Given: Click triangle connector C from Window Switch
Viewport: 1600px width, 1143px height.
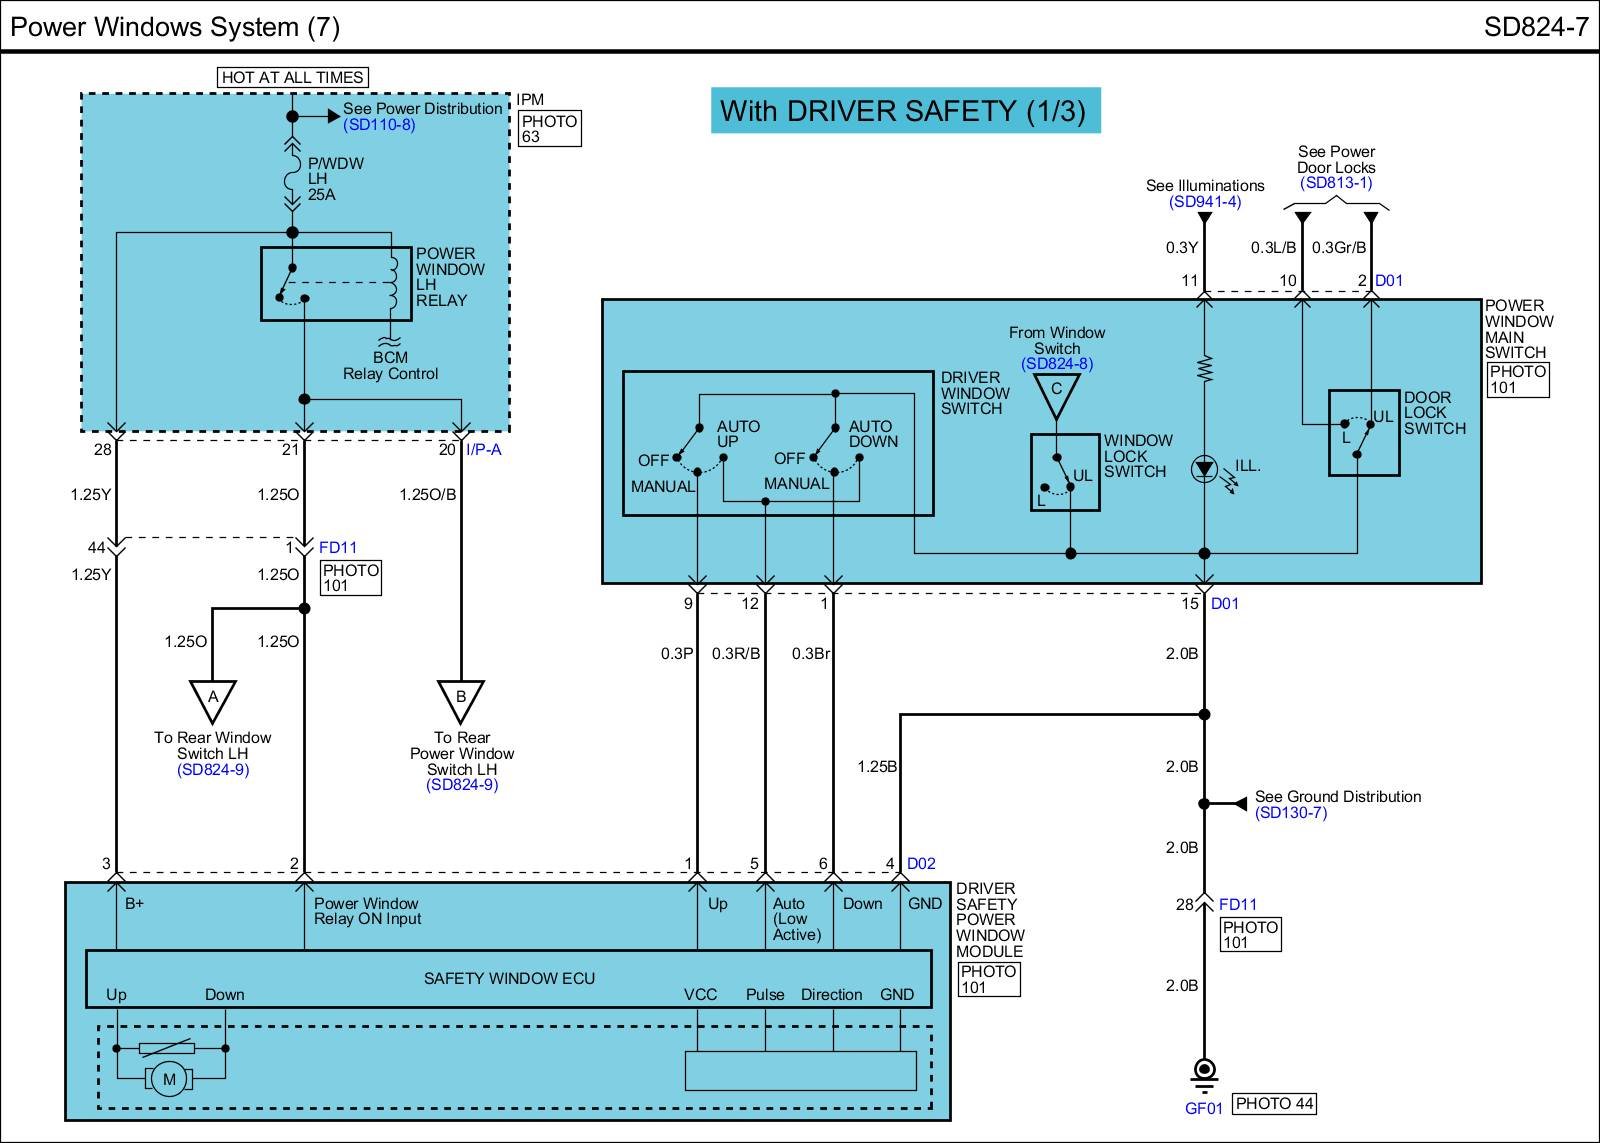Looking at the screenshot, I should click(1056, 396).
